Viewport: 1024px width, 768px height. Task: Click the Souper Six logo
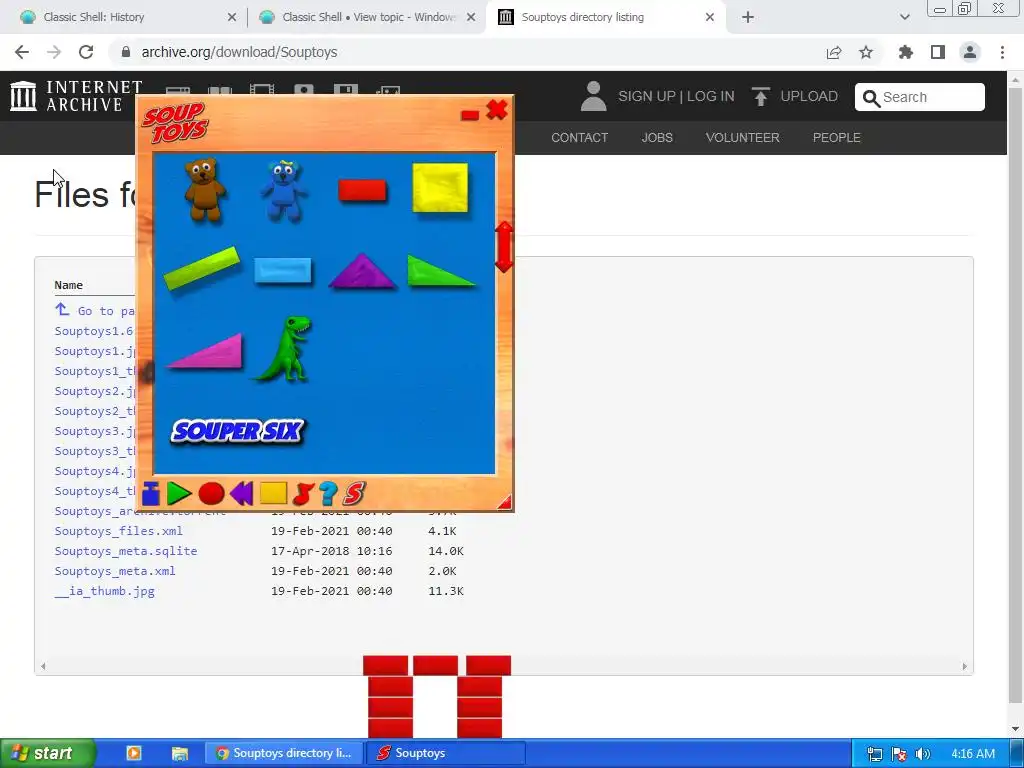pos(237,431)
